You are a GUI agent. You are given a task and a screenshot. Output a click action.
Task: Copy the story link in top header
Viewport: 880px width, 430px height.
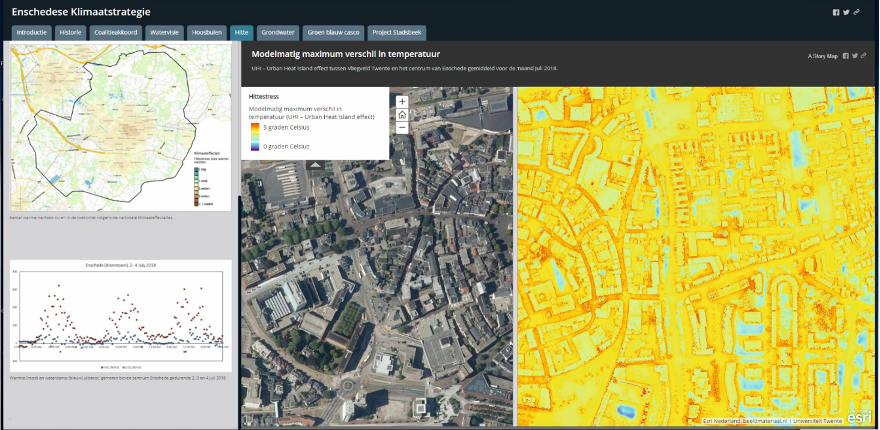click(x=856, y=12)
